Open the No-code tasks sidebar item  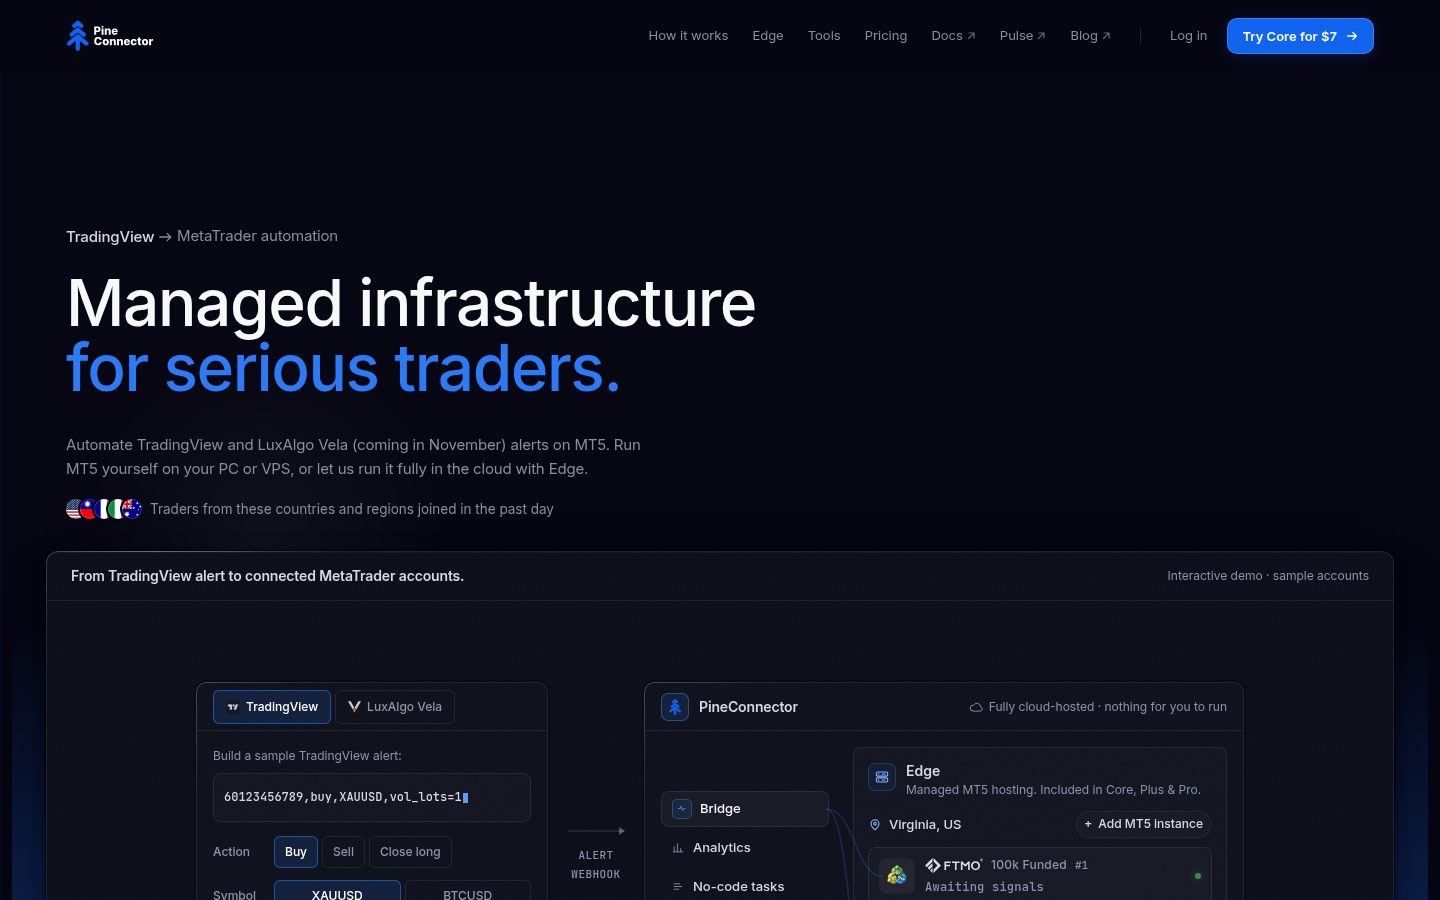tap(745, 887)
